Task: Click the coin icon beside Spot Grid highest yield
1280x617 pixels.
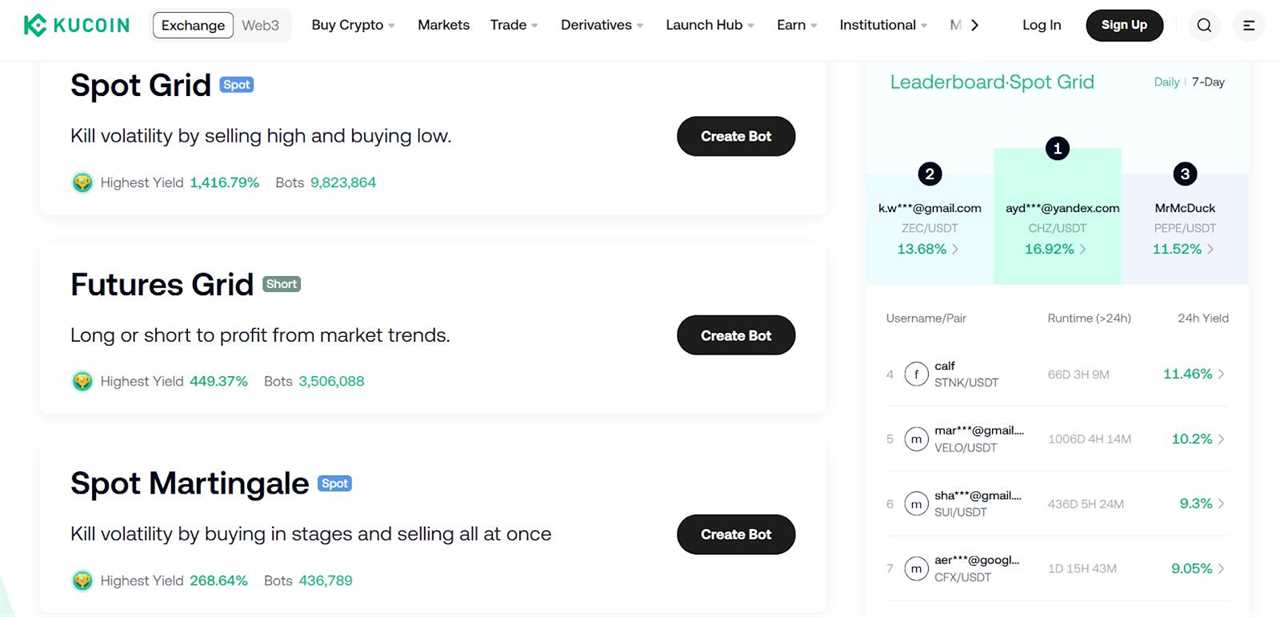Action: point(82,182)
